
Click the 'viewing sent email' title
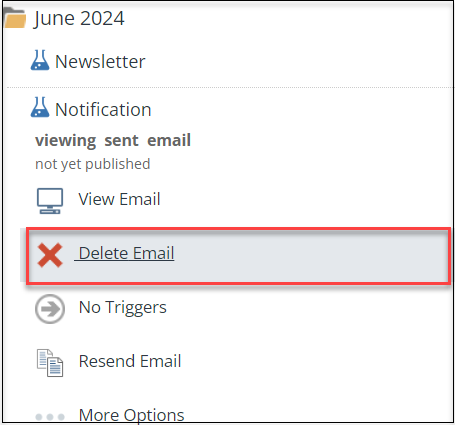point(113,140)
